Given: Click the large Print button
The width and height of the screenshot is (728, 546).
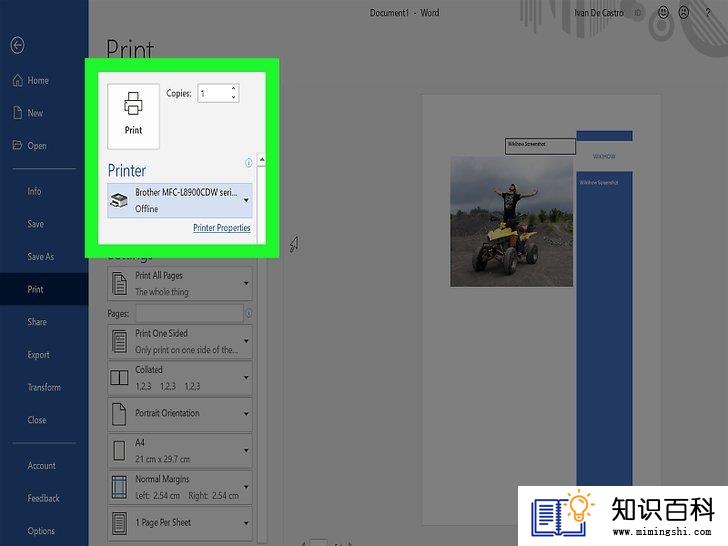Looking at the screenshot, I should [133, 116].
